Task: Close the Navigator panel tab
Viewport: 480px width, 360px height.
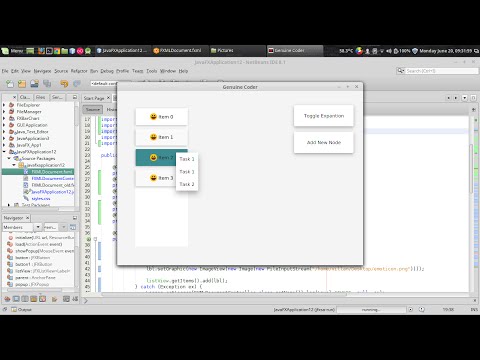Action: pos(27,218)
